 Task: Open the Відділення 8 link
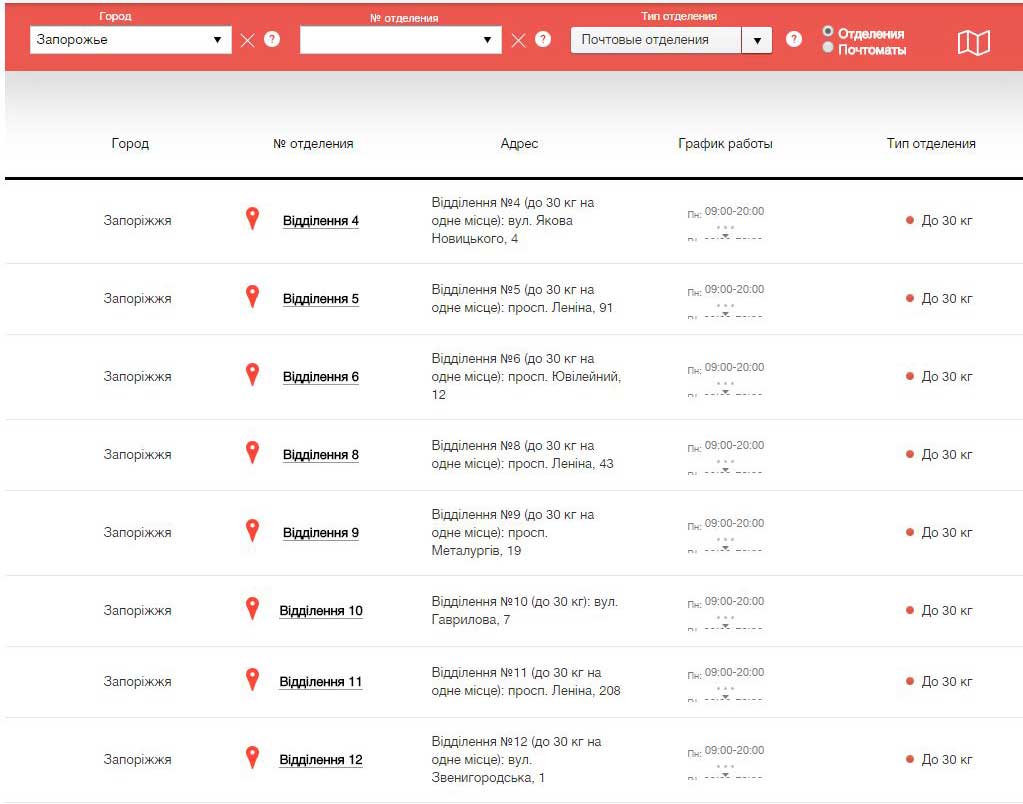tap(320, 455)
